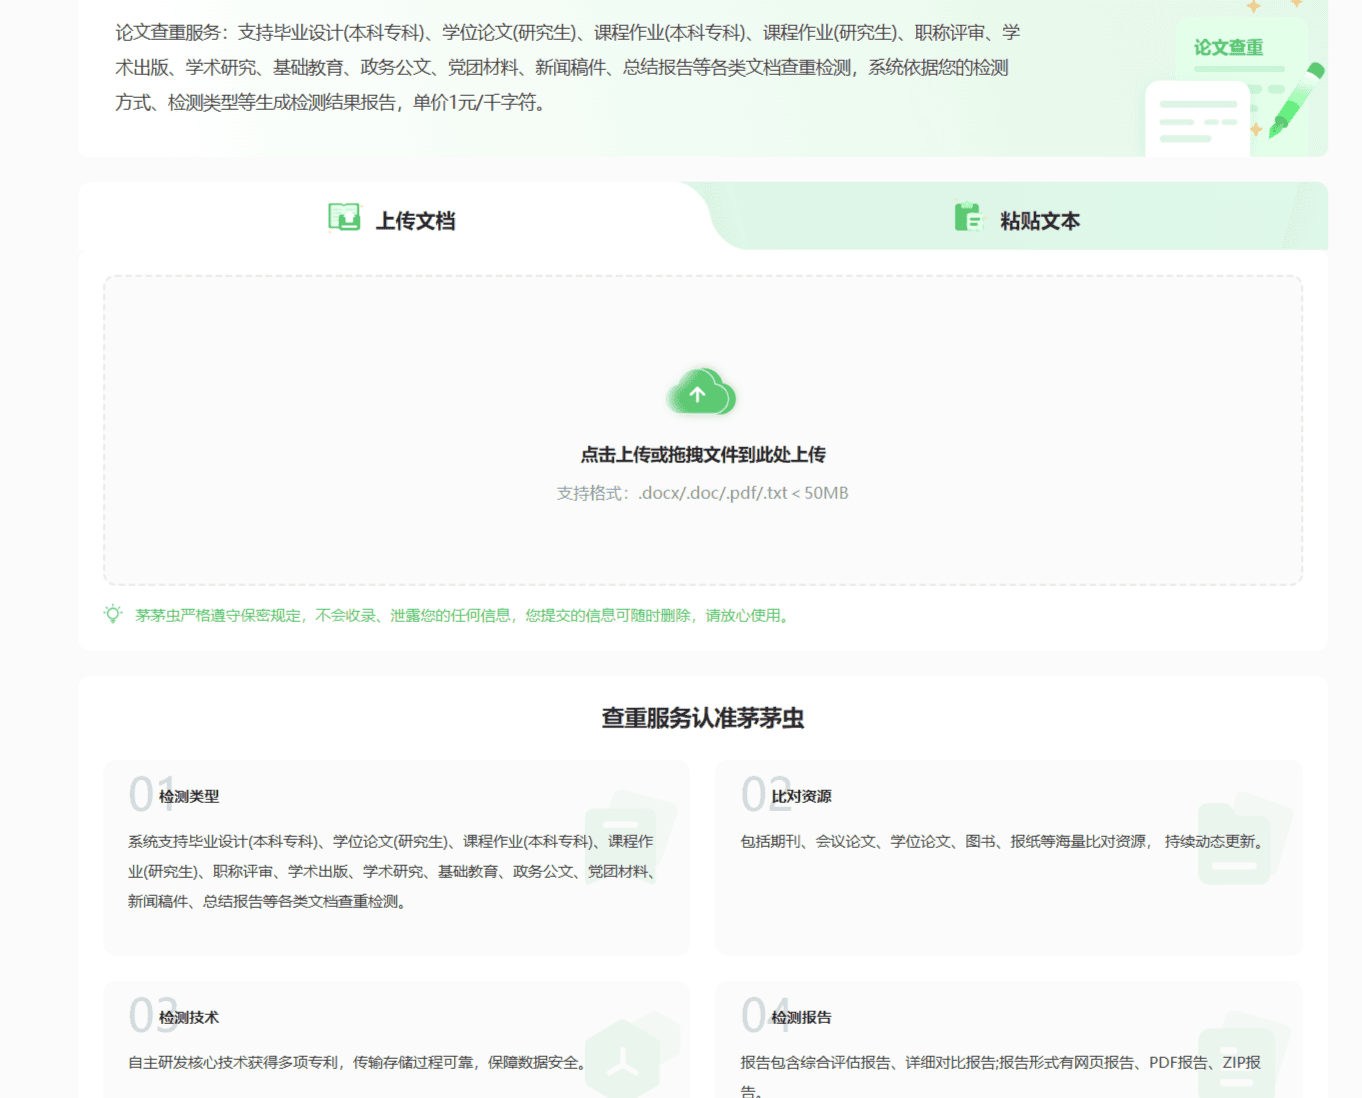
Task: Click the green document icon beside 上传文档
Action: tap(345, 217)
